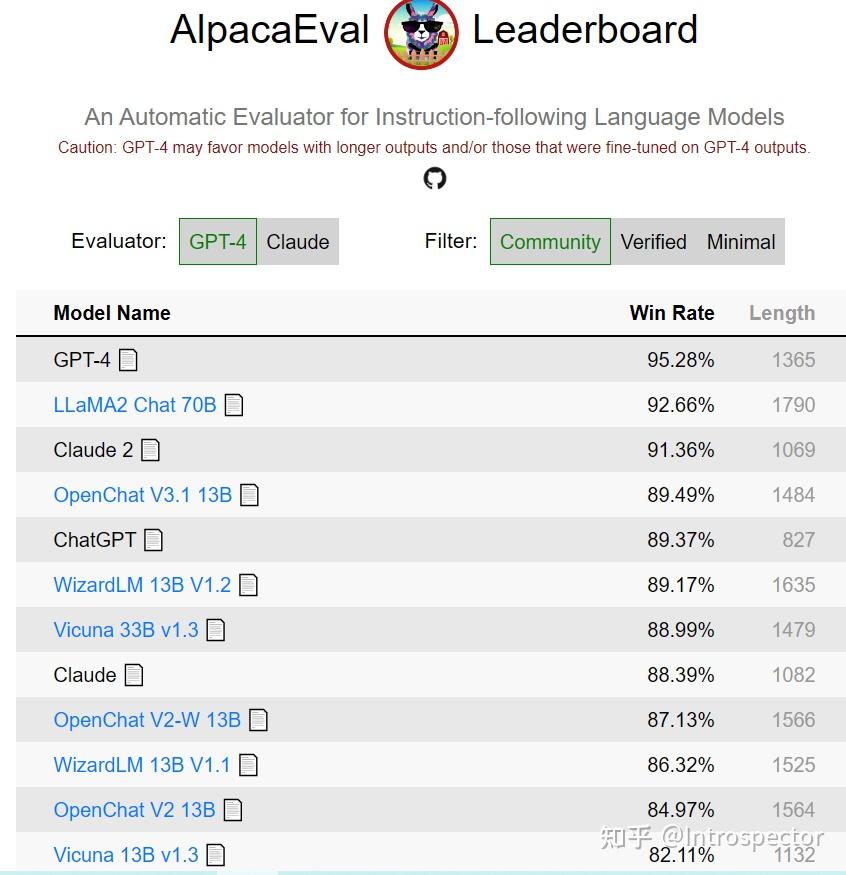
Task: Open document icon beside WizardLM 13B V1.1
Action: [x=248, y=765]
